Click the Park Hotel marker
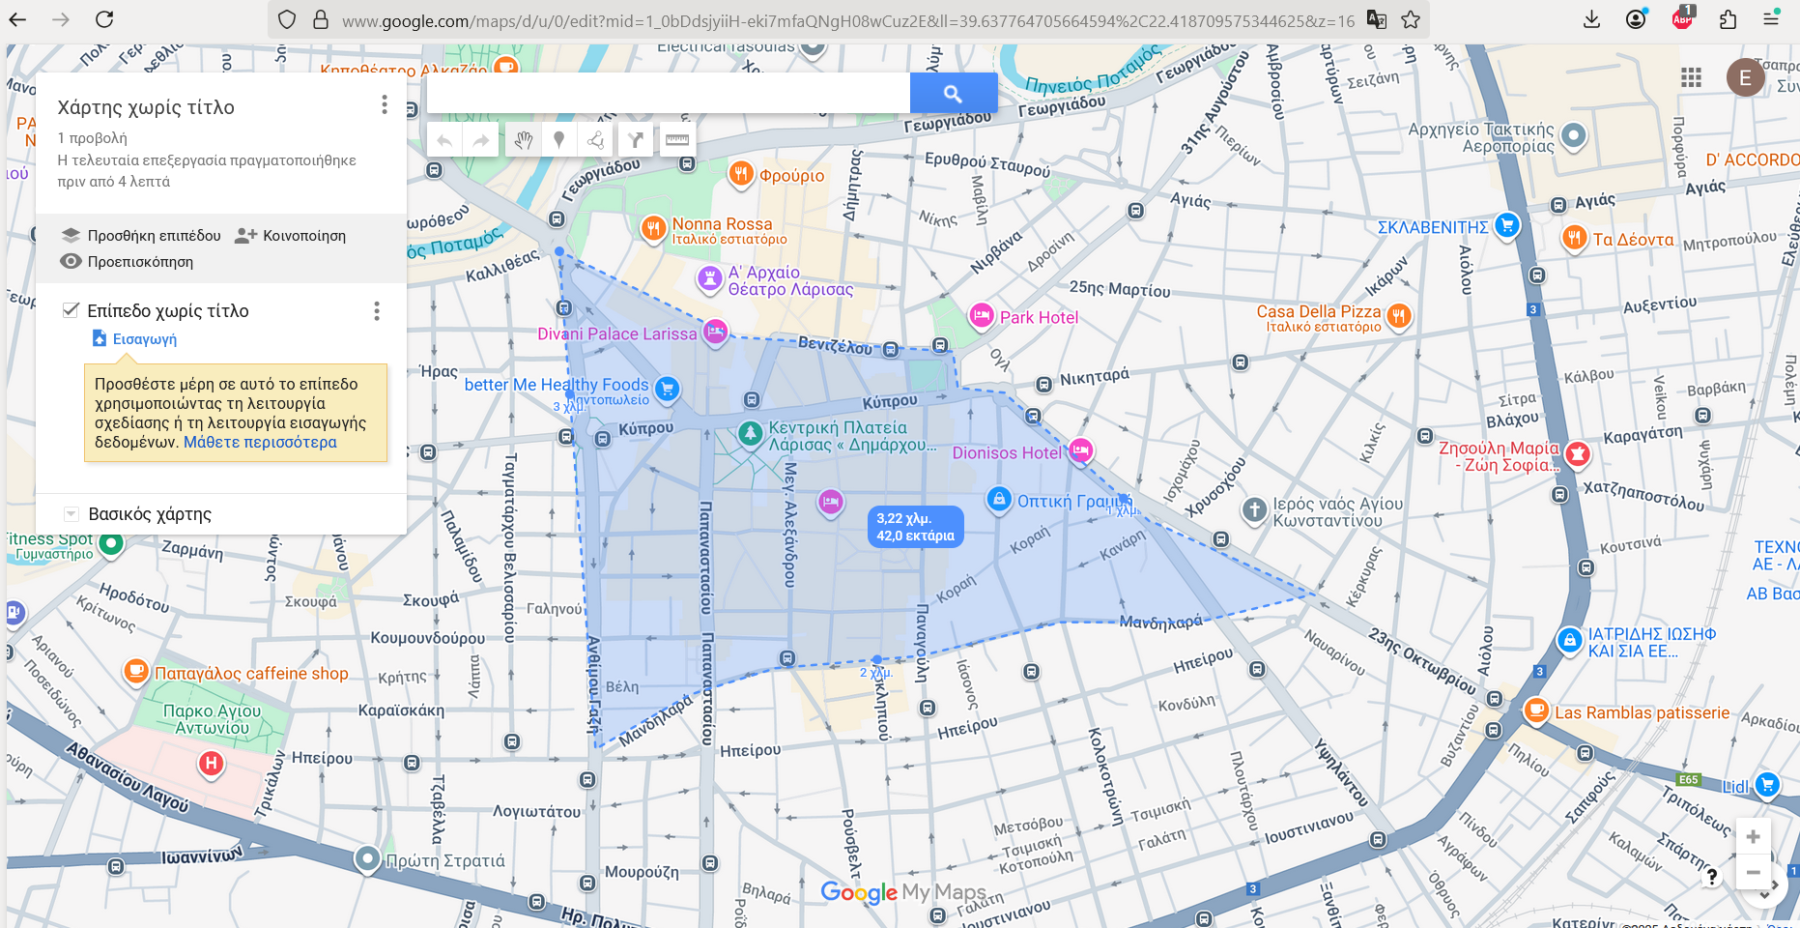1800x928 pixels. (981, 316)
